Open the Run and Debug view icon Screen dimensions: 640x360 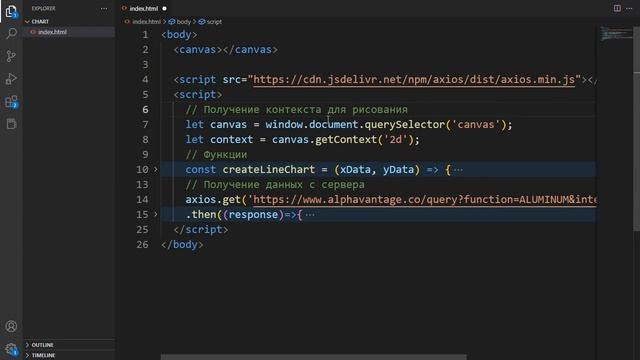click(x=11, y=78)
